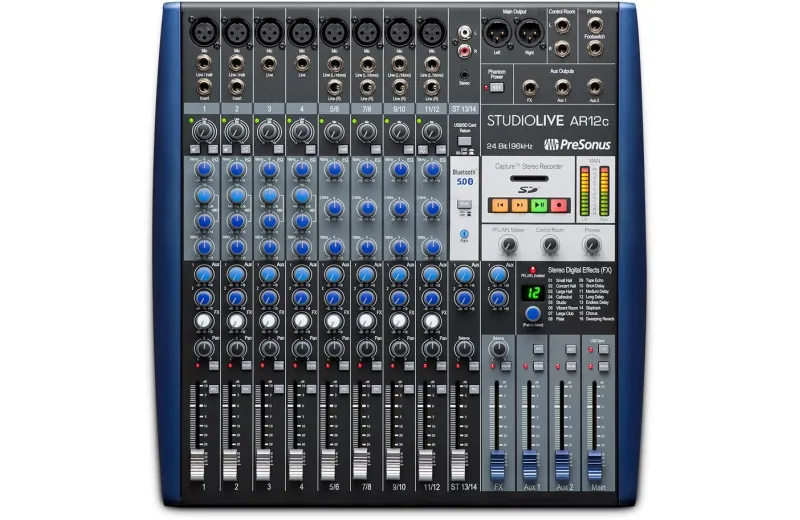
Task: Click the blue FX preset select encoder
Action: pyautogui.click(x=533, y=313)
